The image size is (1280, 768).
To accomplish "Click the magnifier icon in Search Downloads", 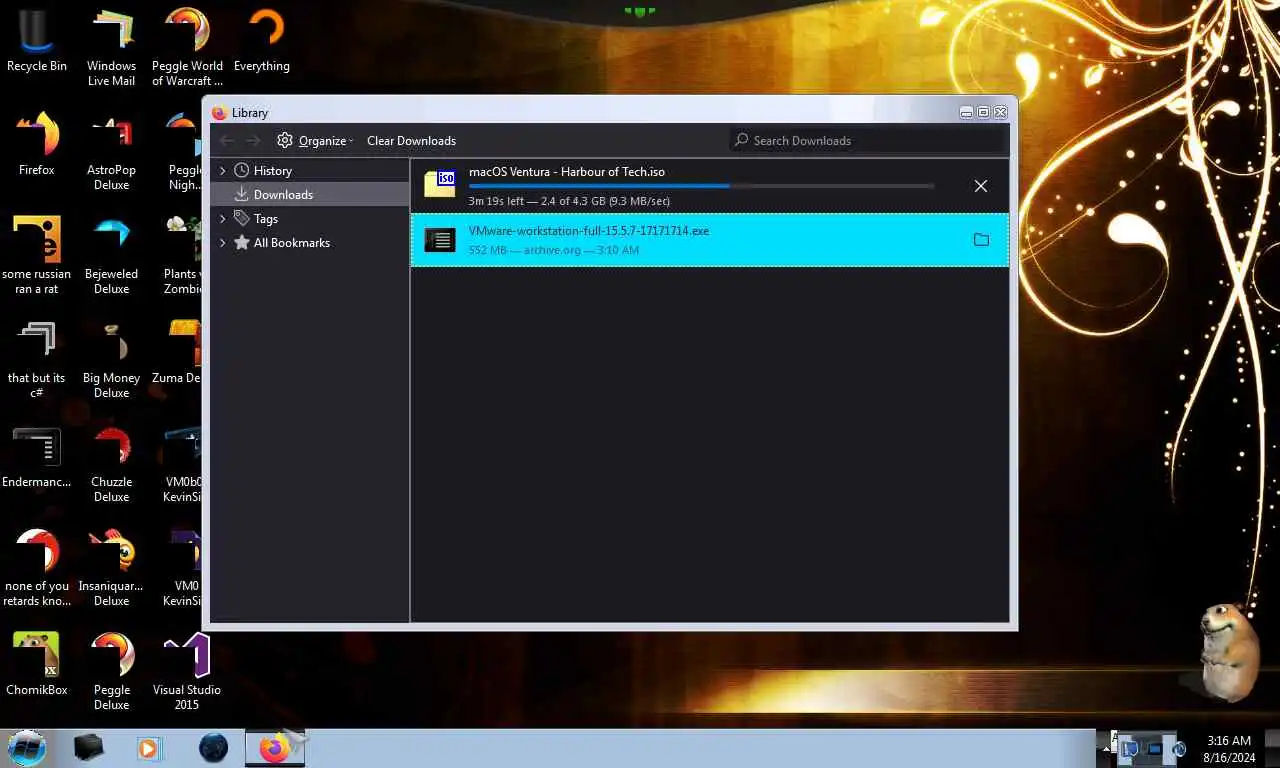I will coord(741,141).
